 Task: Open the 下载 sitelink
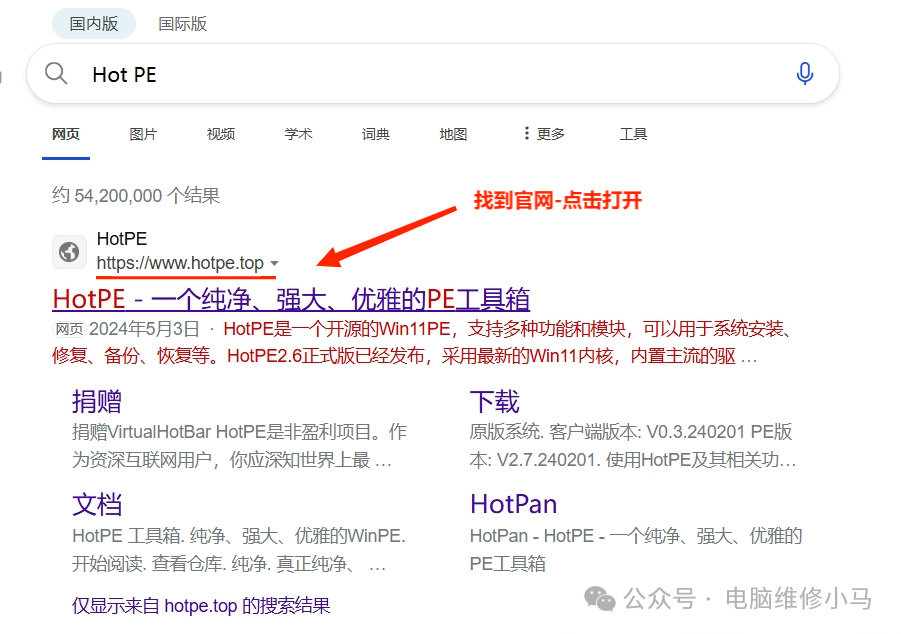(x=494, y=401)
